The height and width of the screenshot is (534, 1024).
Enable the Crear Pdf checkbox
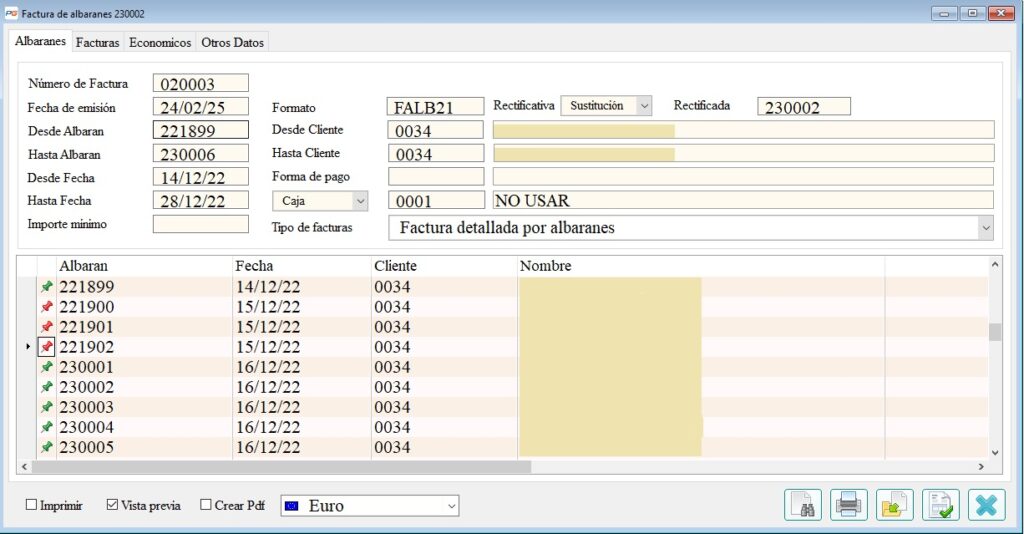[x=206, y=505]
